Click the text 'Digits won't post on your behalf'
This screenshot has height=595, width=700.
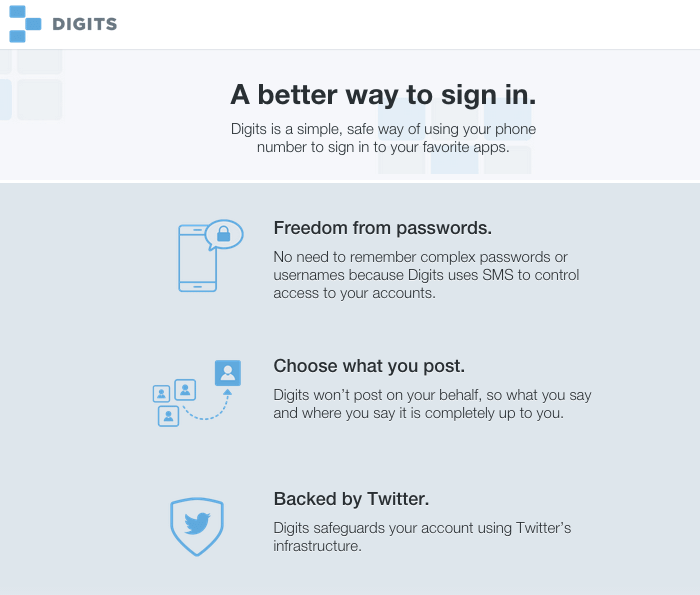point(377,395)
